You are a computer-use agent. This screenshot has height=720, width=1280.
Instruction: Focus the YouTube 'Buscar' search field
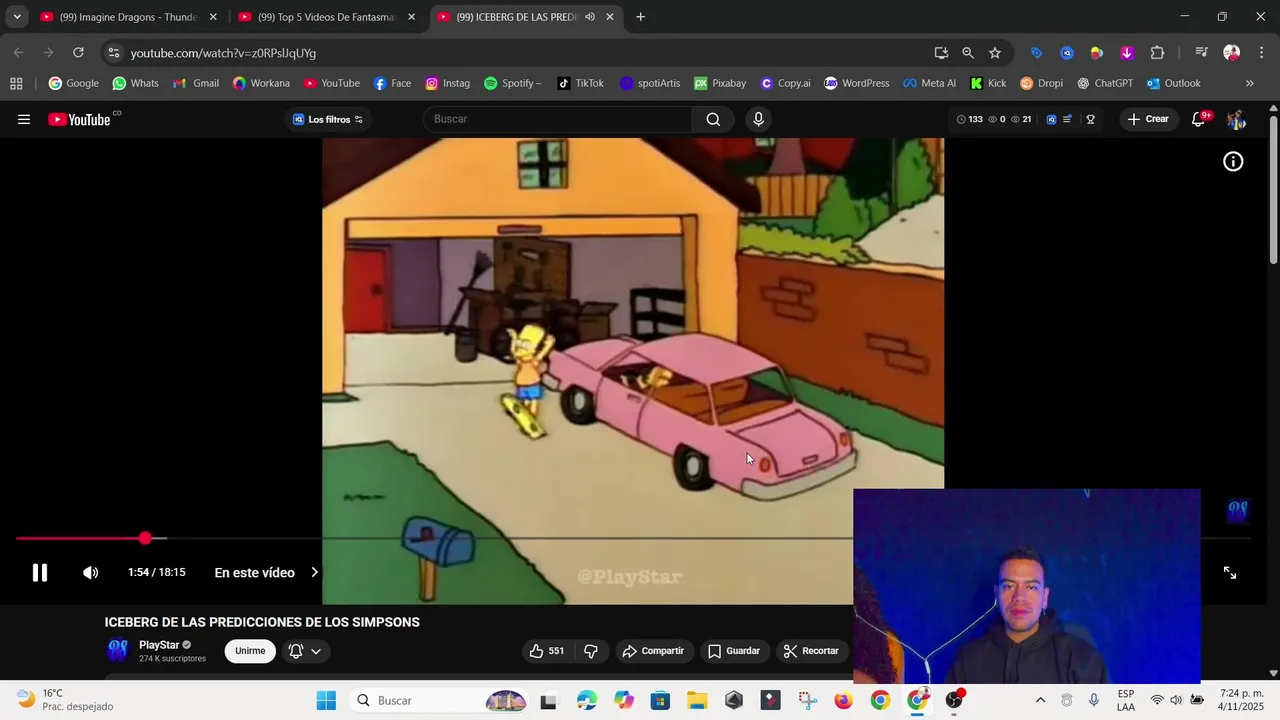click(x=560, y=119)
